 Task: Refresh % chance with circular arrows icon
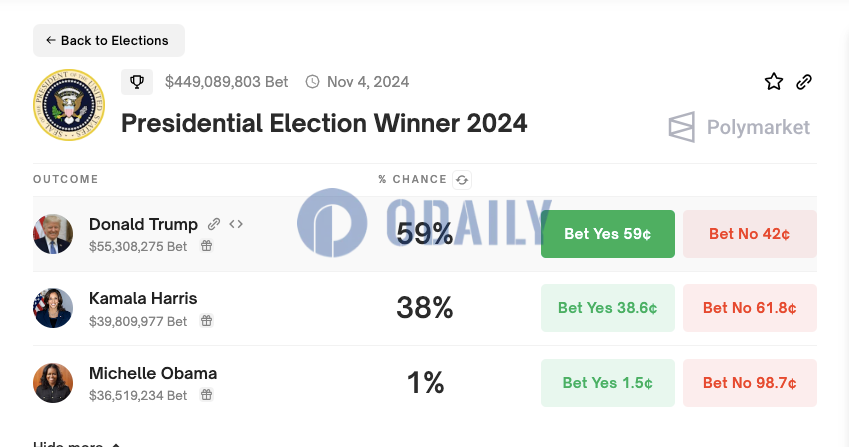point(462,180)
